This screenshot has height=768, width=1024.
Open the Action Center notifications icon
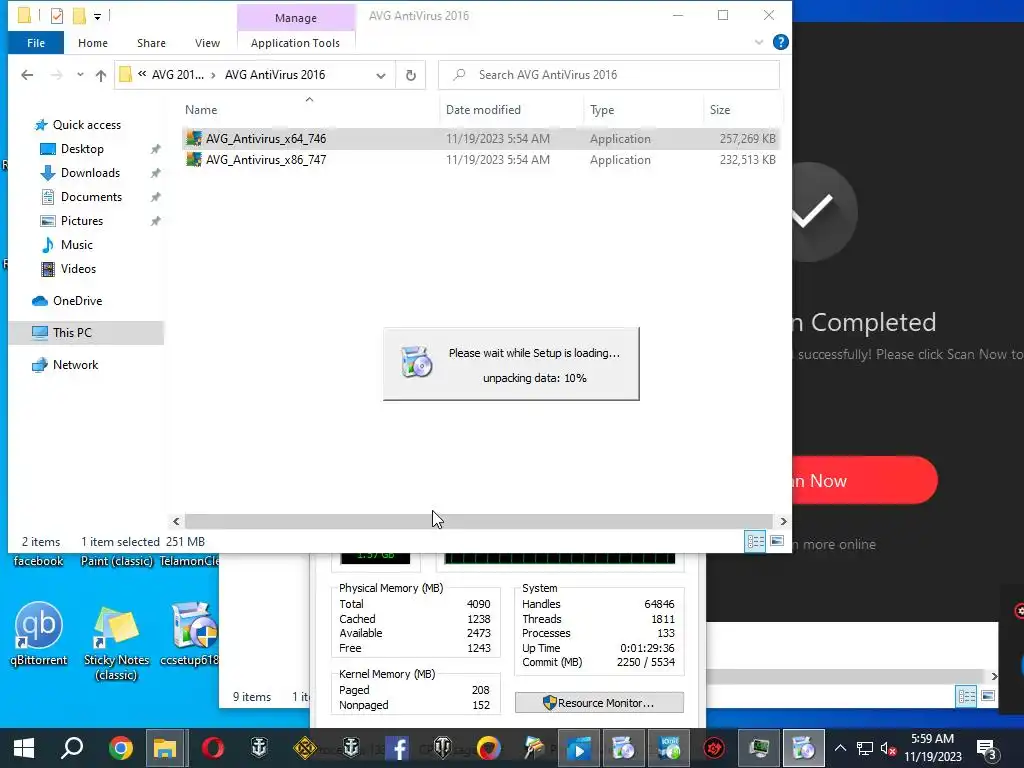click(987, 748)
